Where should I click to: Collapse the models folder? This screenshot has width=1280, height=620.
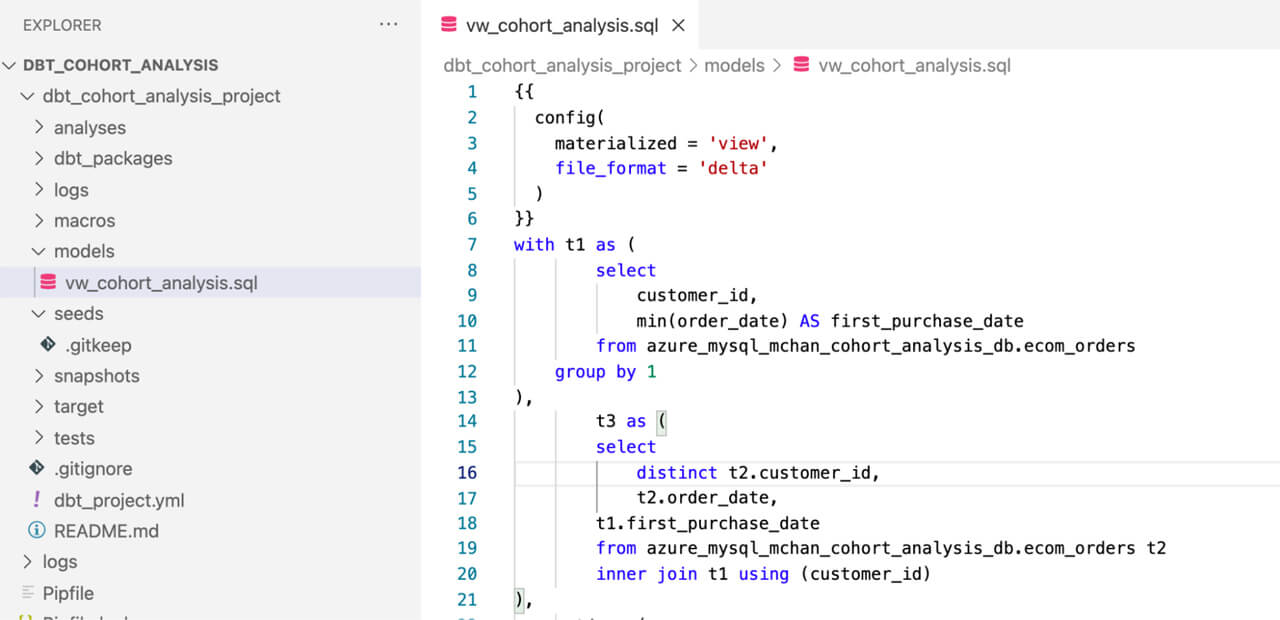pos(39,251)
